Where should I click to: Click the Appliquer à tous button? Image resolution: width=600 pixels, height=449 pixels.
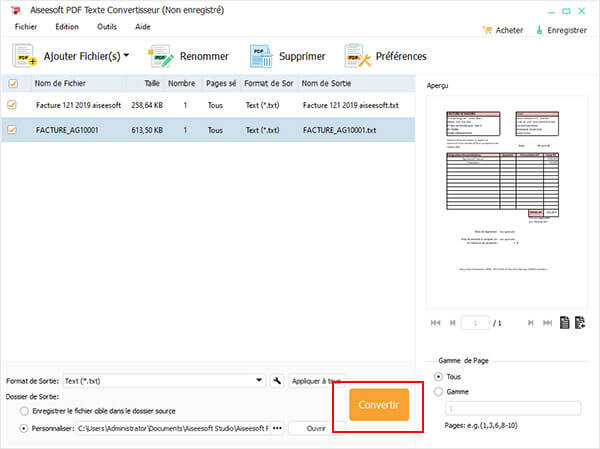[x=316, y=381]
